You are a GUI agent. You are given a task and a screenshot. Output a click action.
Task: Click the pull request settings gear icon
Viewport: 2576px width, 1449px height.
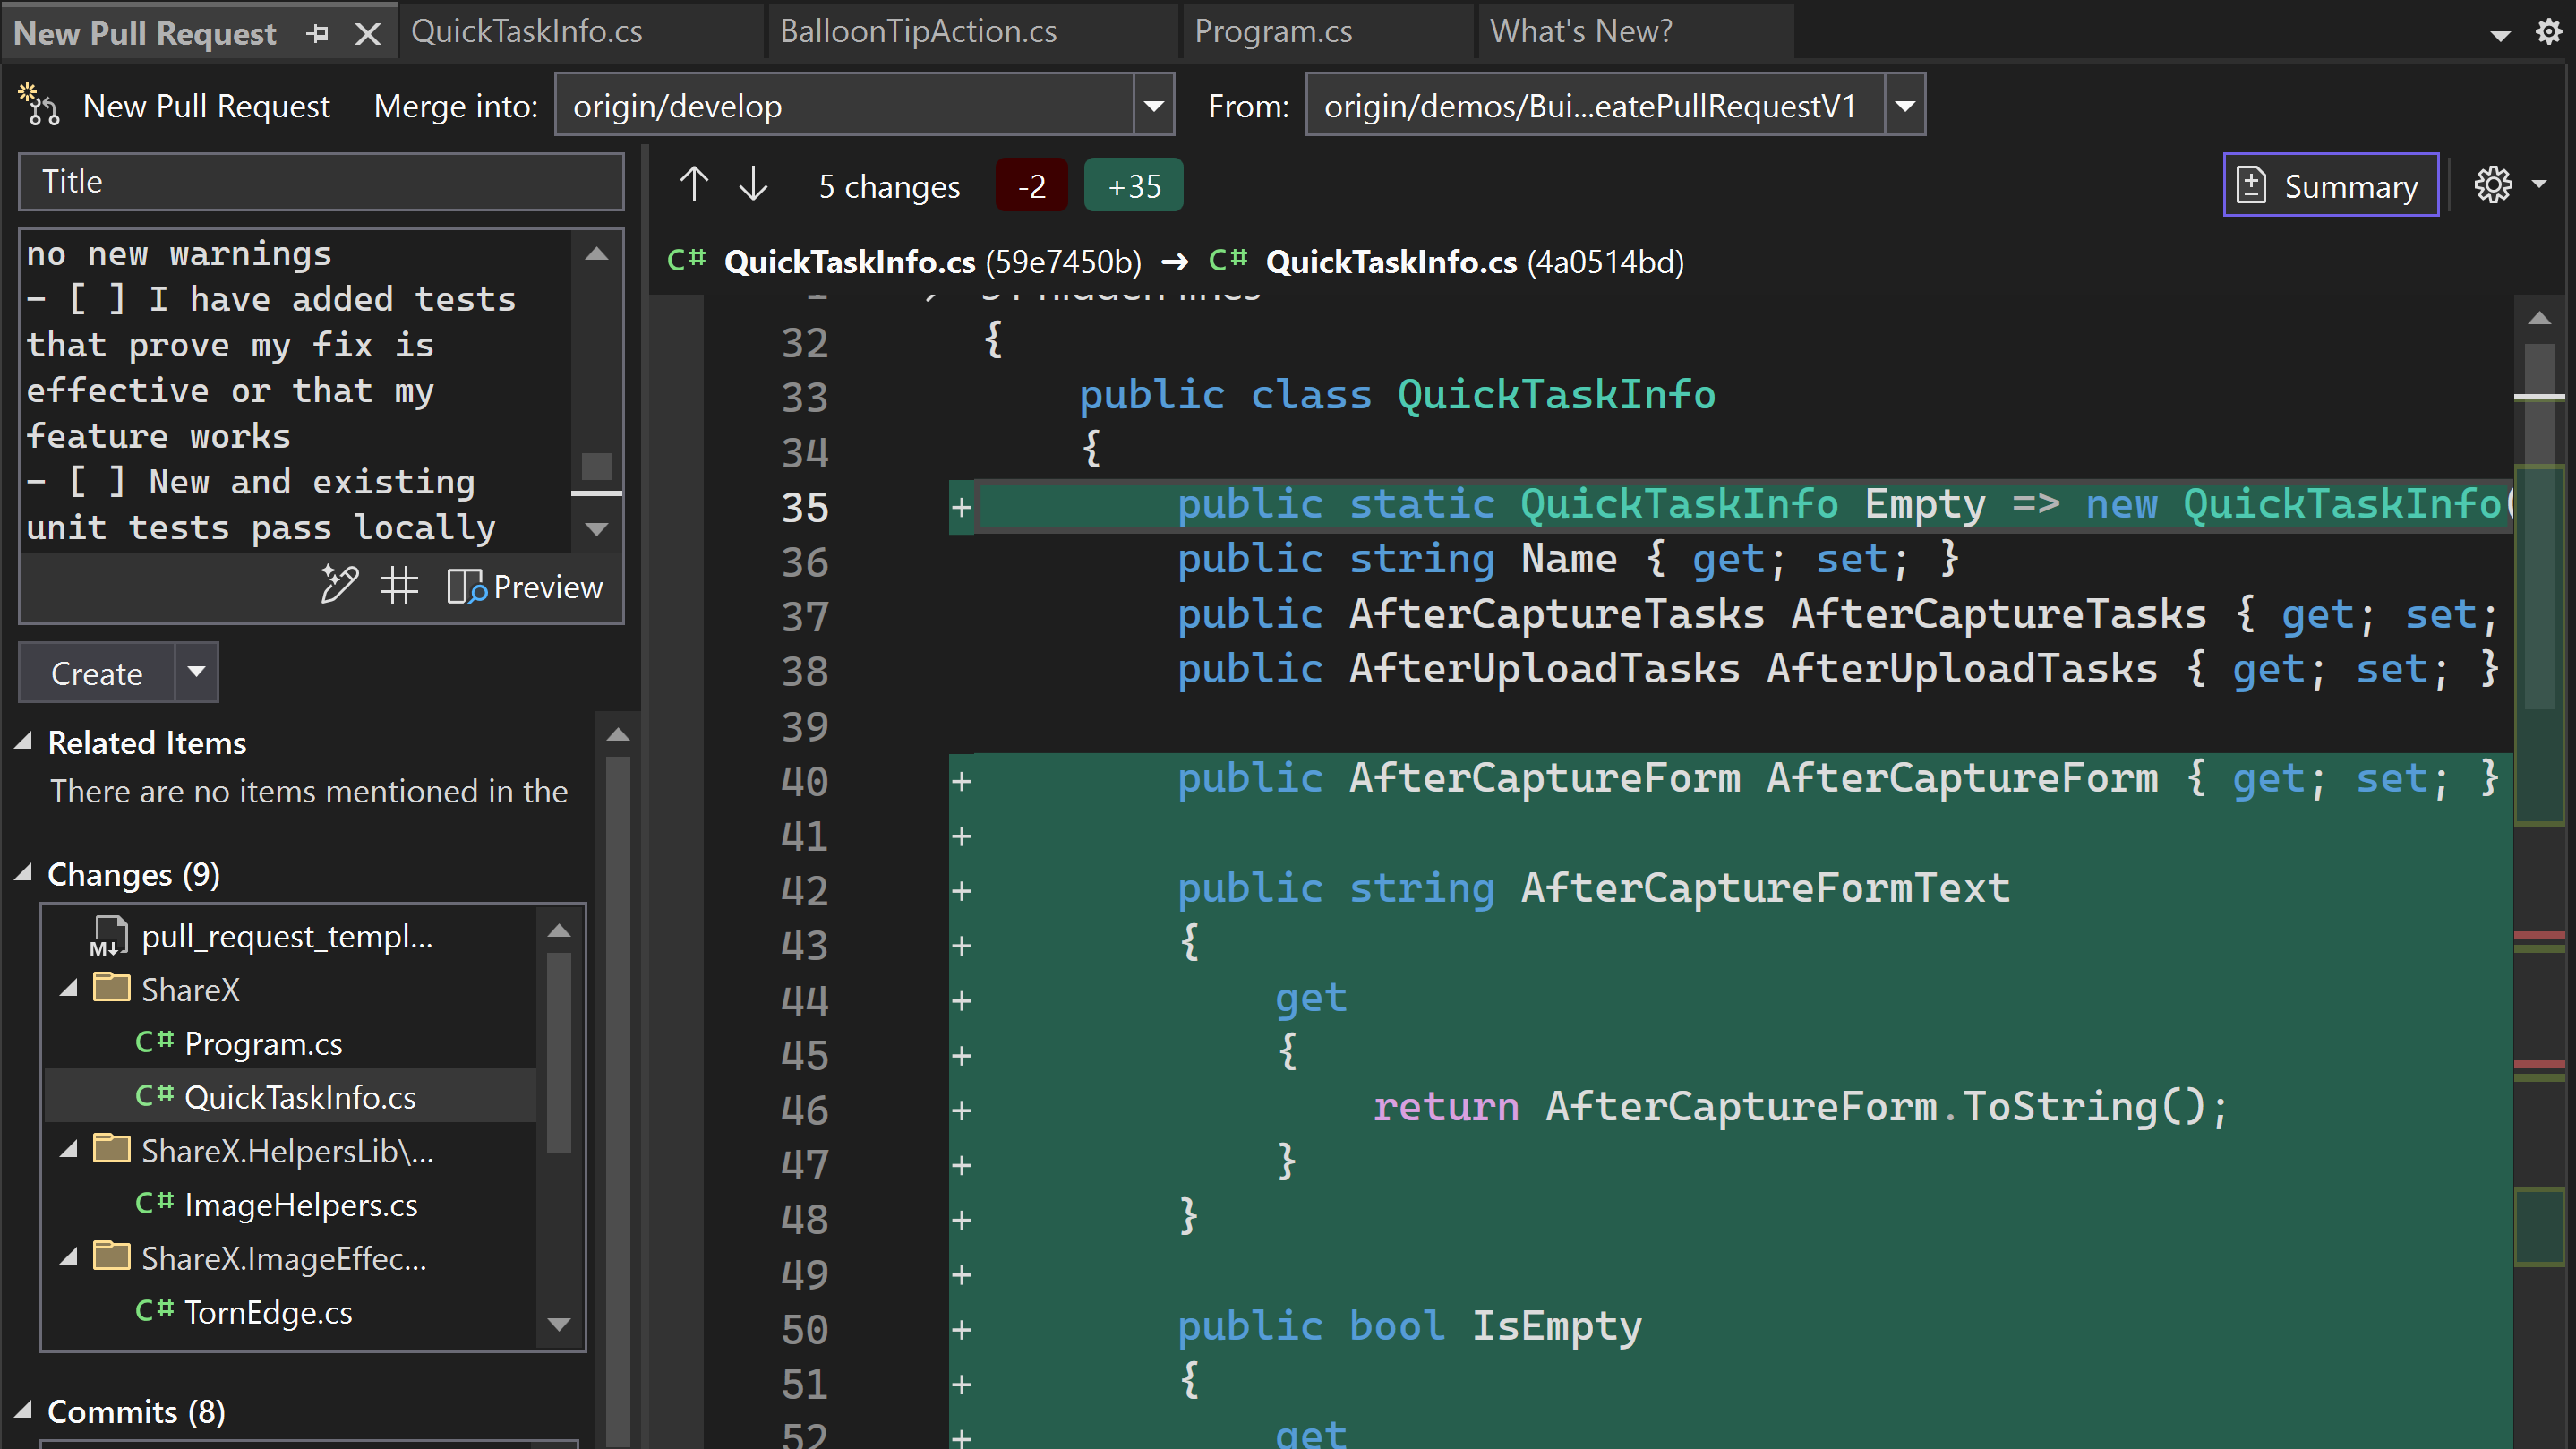[2493, 184]
